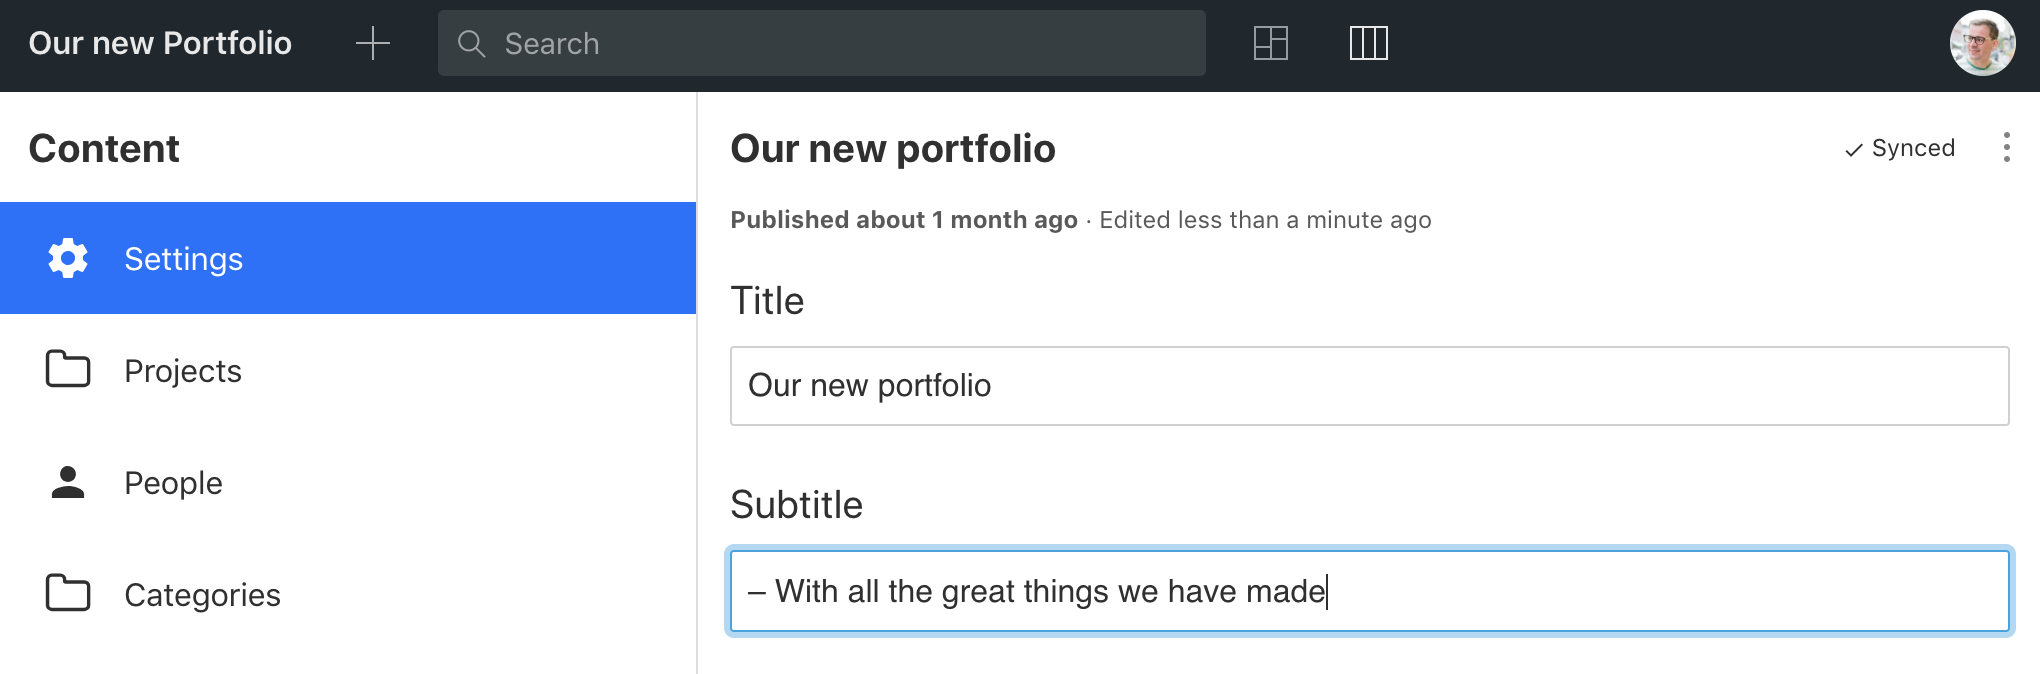2040x674 pixels.
Task: Select the Settings gear icon in sidebar
Action: pos(66,258)
